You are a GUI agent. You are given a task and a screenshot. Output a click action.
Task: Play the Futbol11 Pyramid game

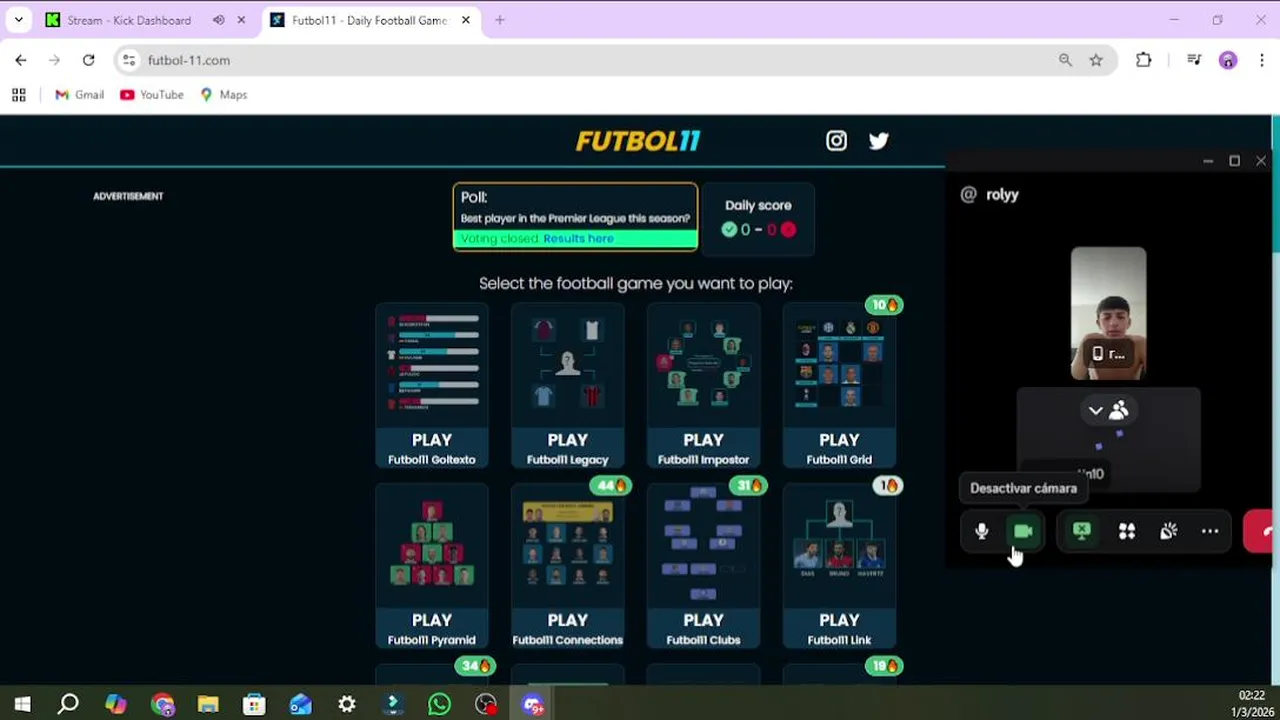coord(432,566)
